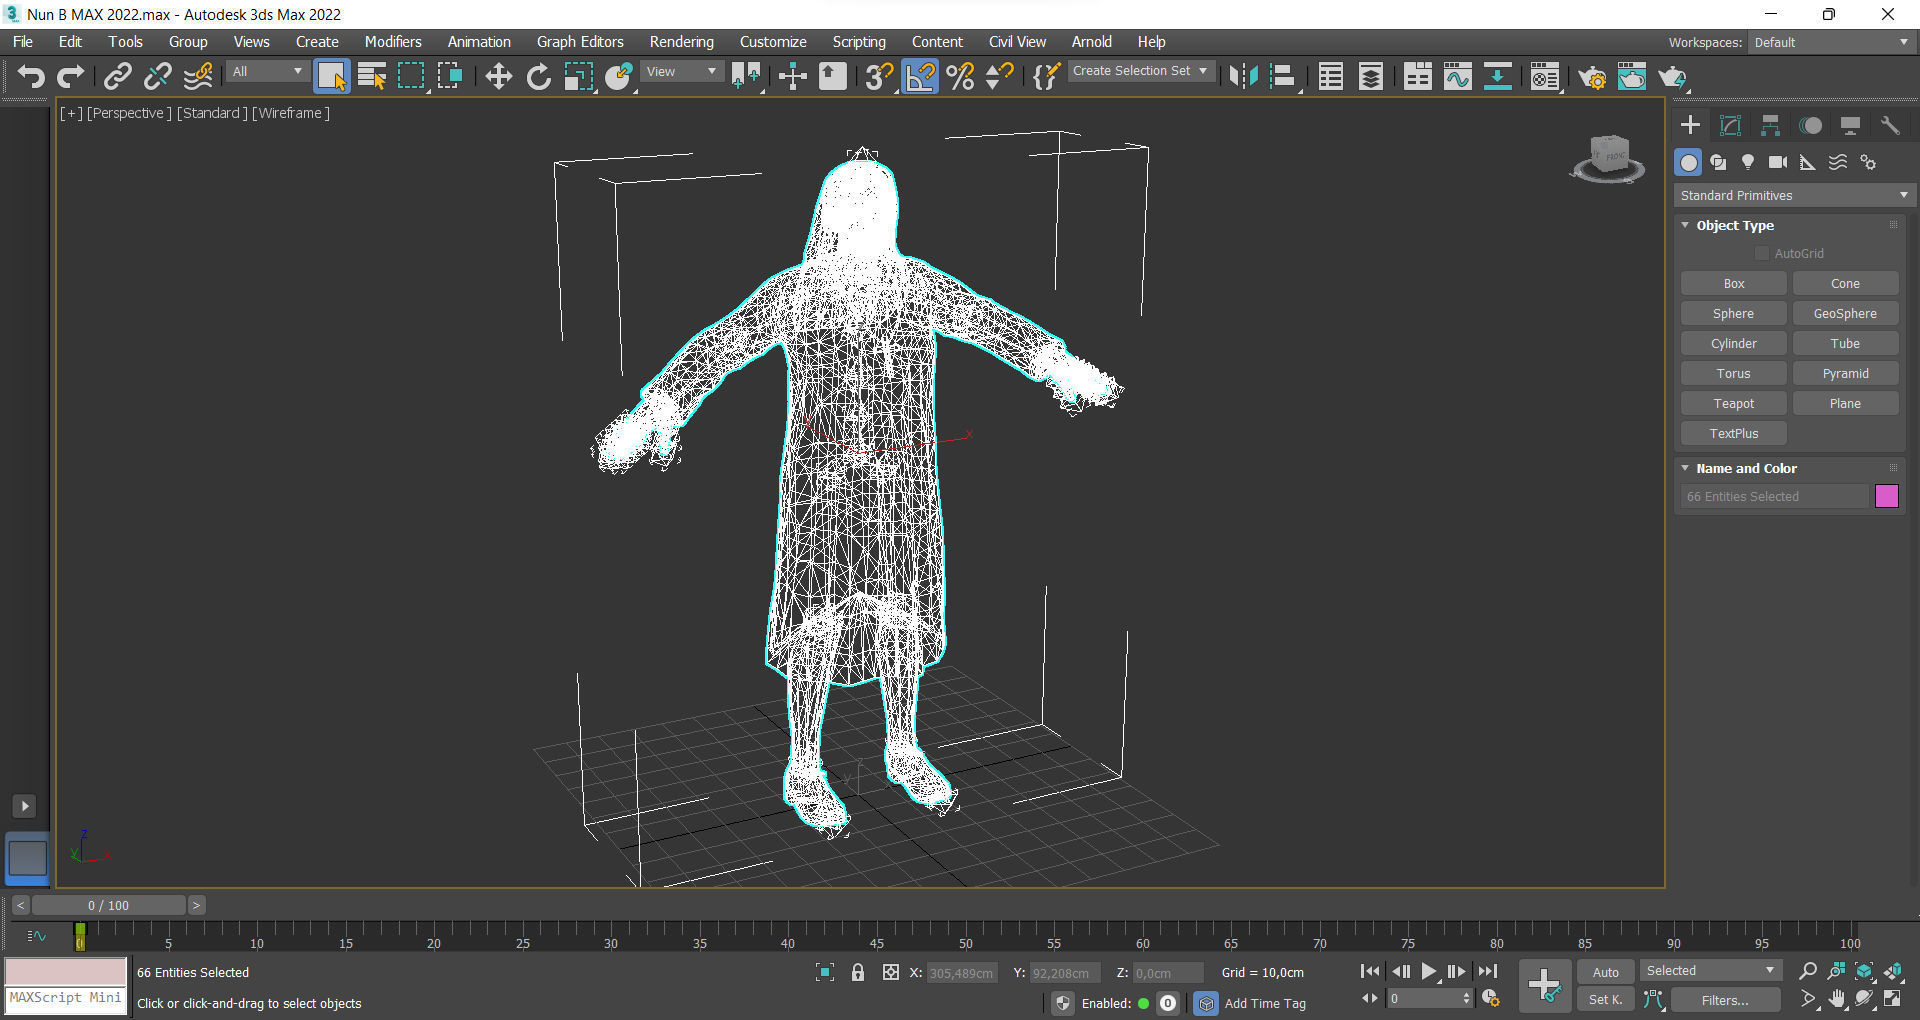Screen dimensions: 1920x1020
Task: Enable the AutoGrid checkbox
Action: (1762, 254)
